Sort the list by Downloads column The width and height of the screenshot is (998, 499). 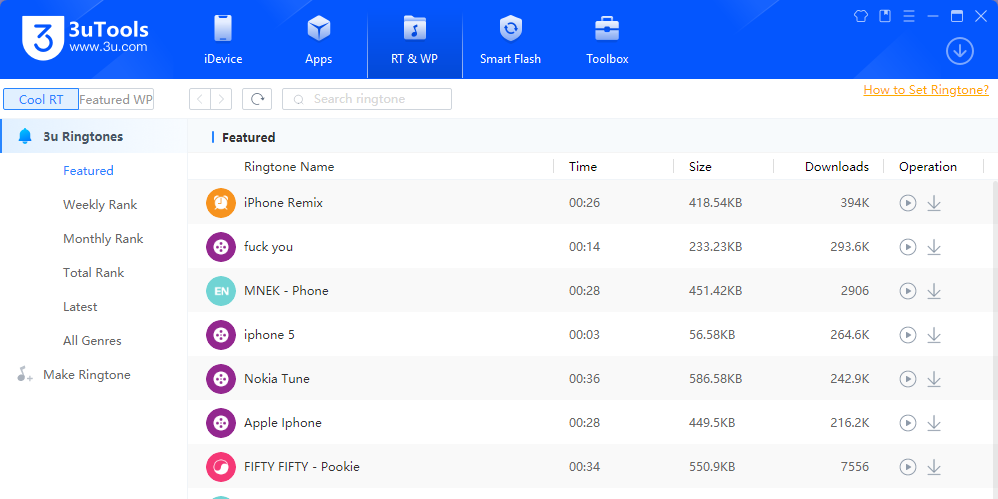click(x=836, y=167)
